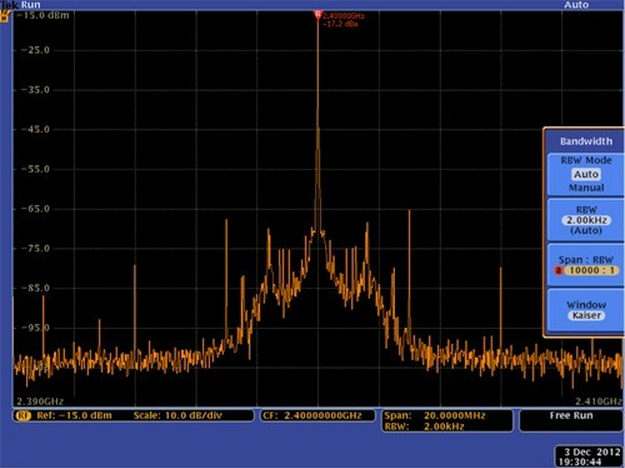This screenshot has height=468, width=625.
Task: Click the Tek logo in the top left corner
Action: pyautogui.click(x=9, y=5)
